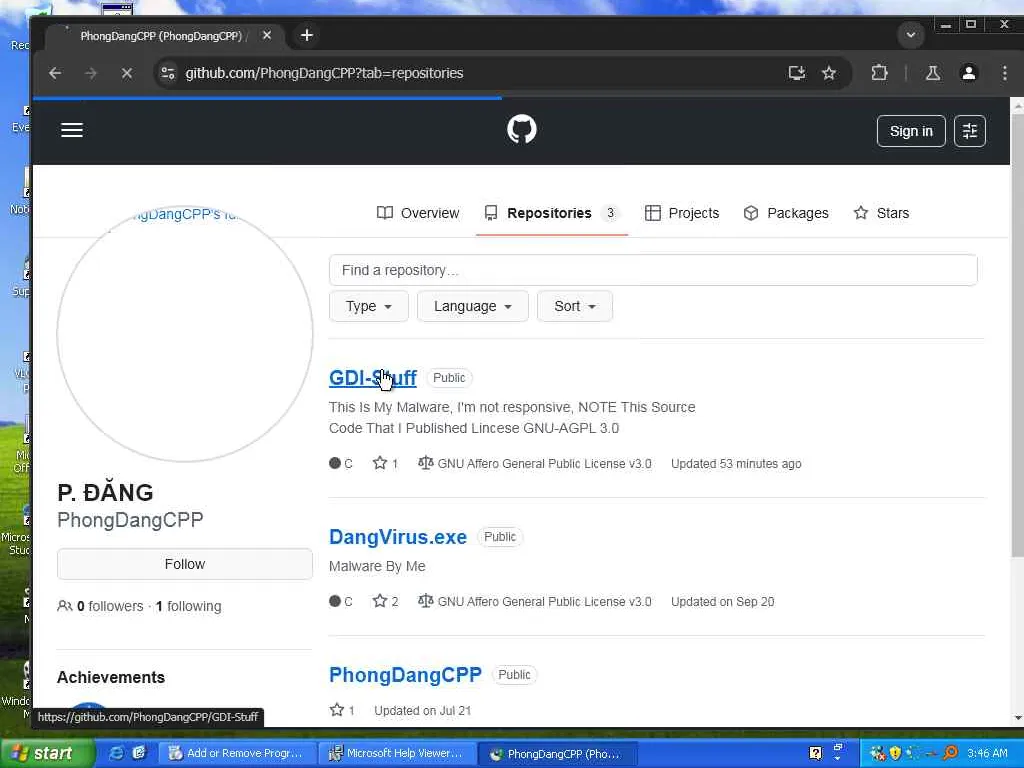This screenshot has width=1024, height=768.
Task: Click the browser forward arrow
Action: tap(91, 73)
